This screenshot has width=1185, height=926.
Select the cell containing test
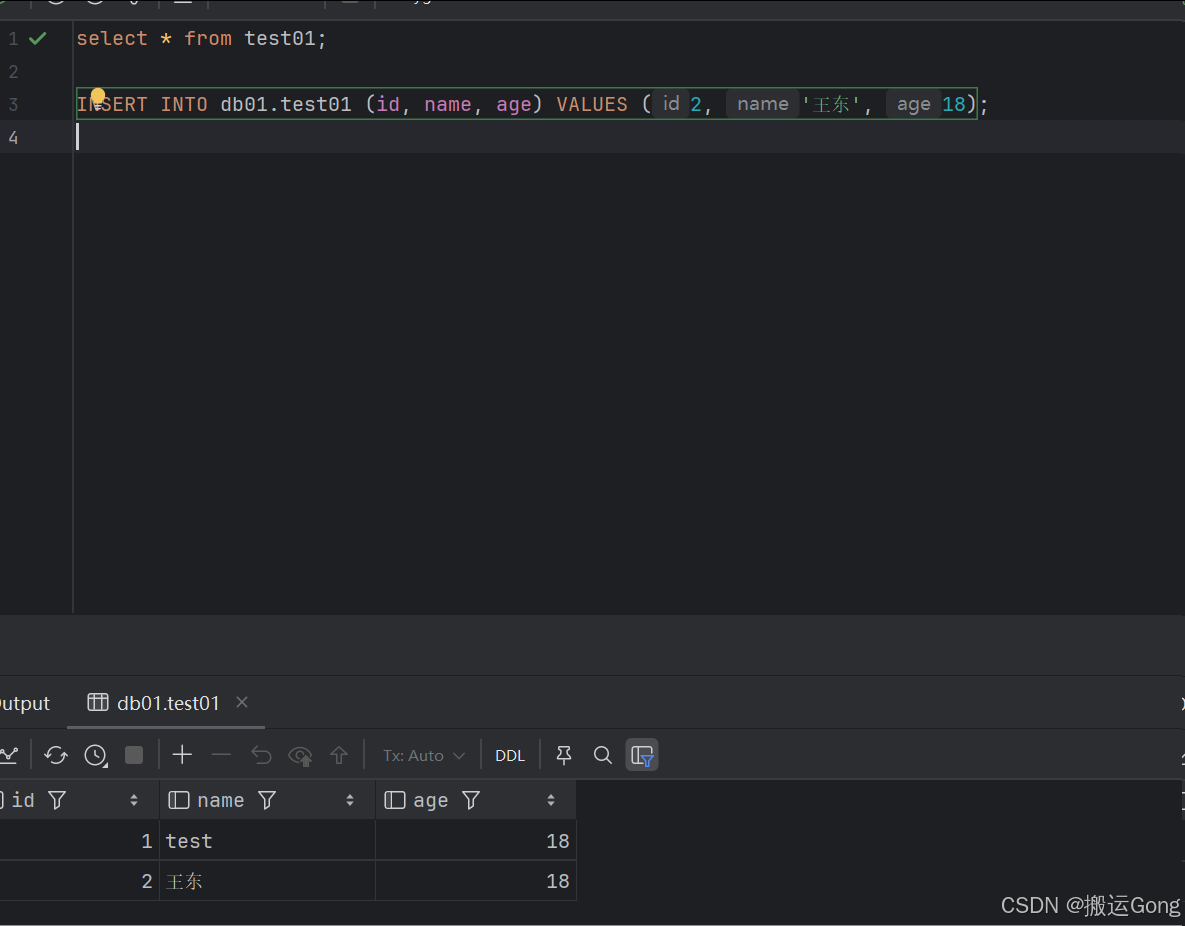pyautogui.click(x=268, y=841)
